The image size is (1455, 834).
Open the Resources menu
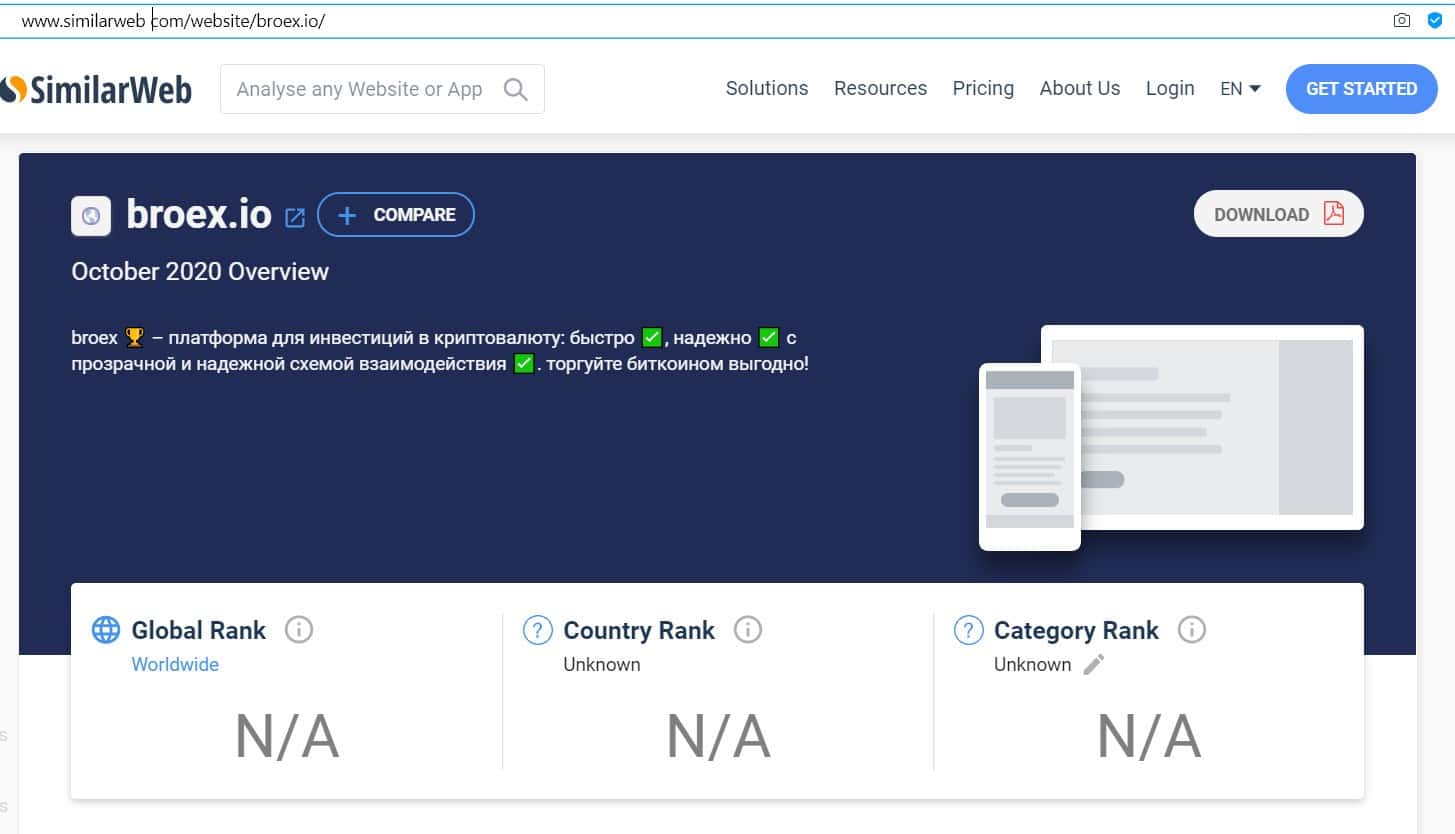(x=880, y=88)
